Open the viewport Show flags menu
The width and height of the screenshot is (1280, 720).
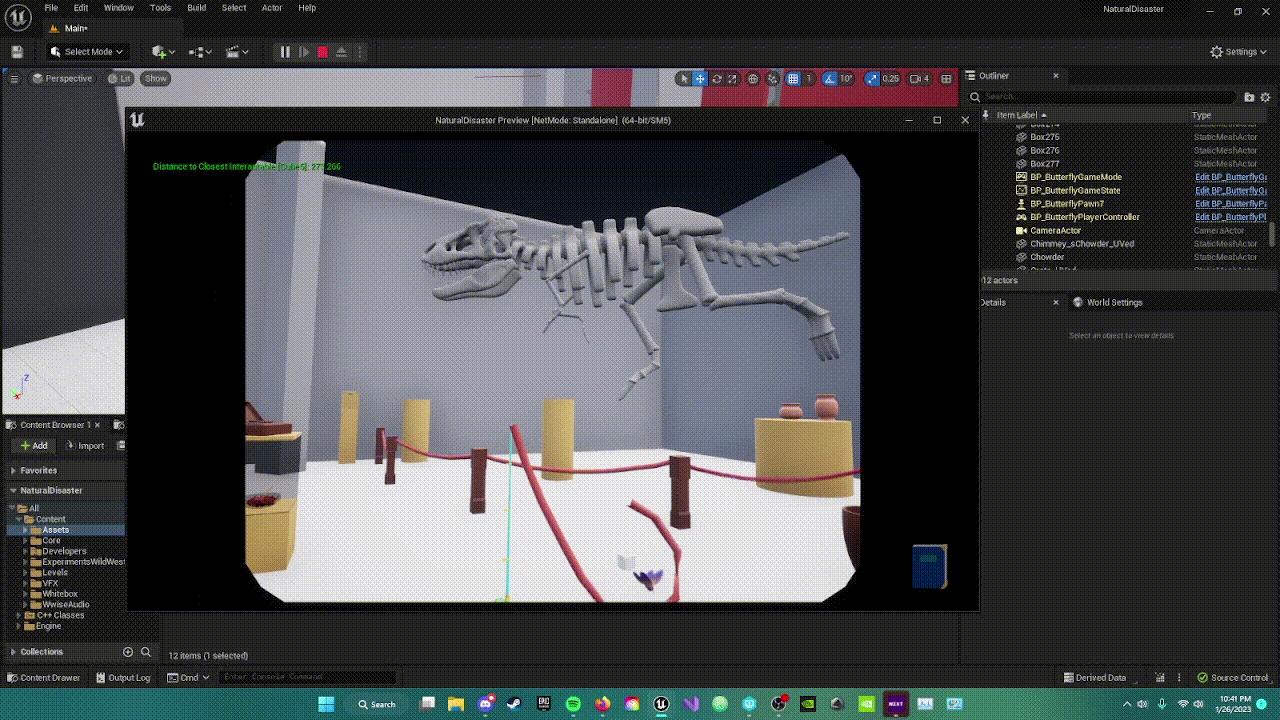(156, 78)
